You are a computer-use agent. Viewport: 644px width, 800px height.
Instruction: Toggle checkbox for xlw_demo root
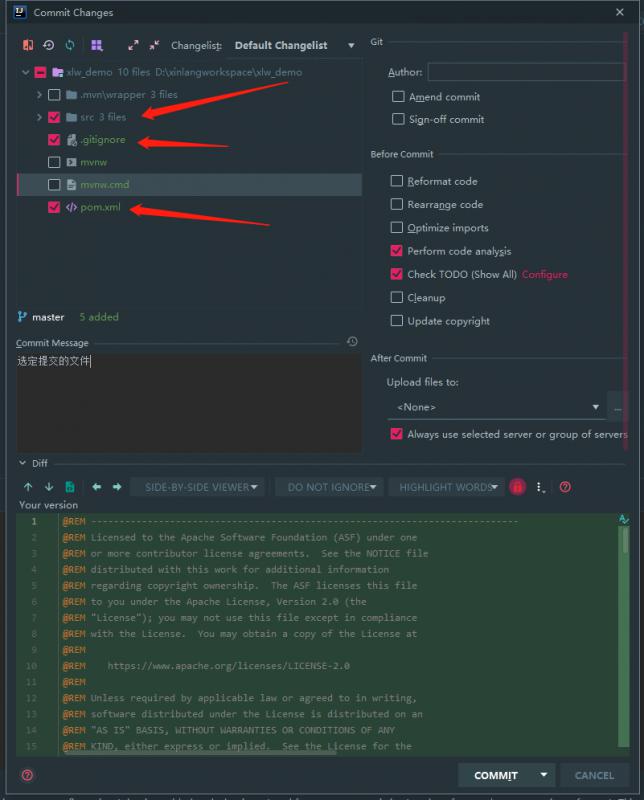40,72
